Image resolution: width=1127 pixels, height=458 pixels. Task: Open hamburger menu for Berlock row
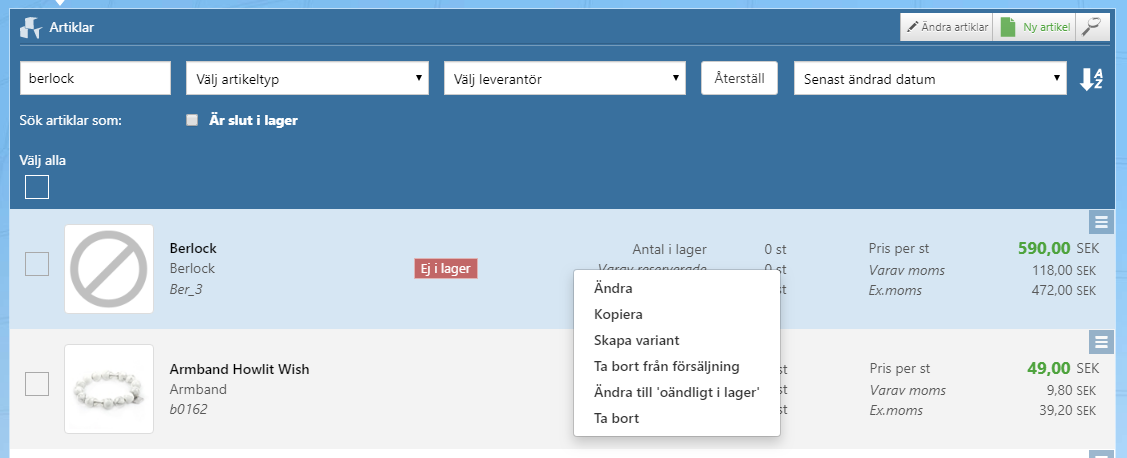(1101, 222)
